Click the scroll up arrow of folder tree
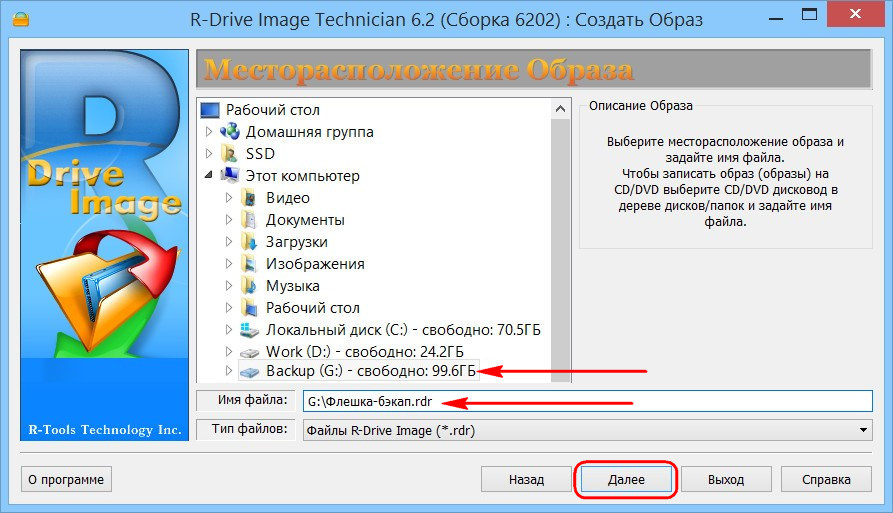Image resolution: width=893 pixels, height=513 pixels. click(x=560, y=109)
